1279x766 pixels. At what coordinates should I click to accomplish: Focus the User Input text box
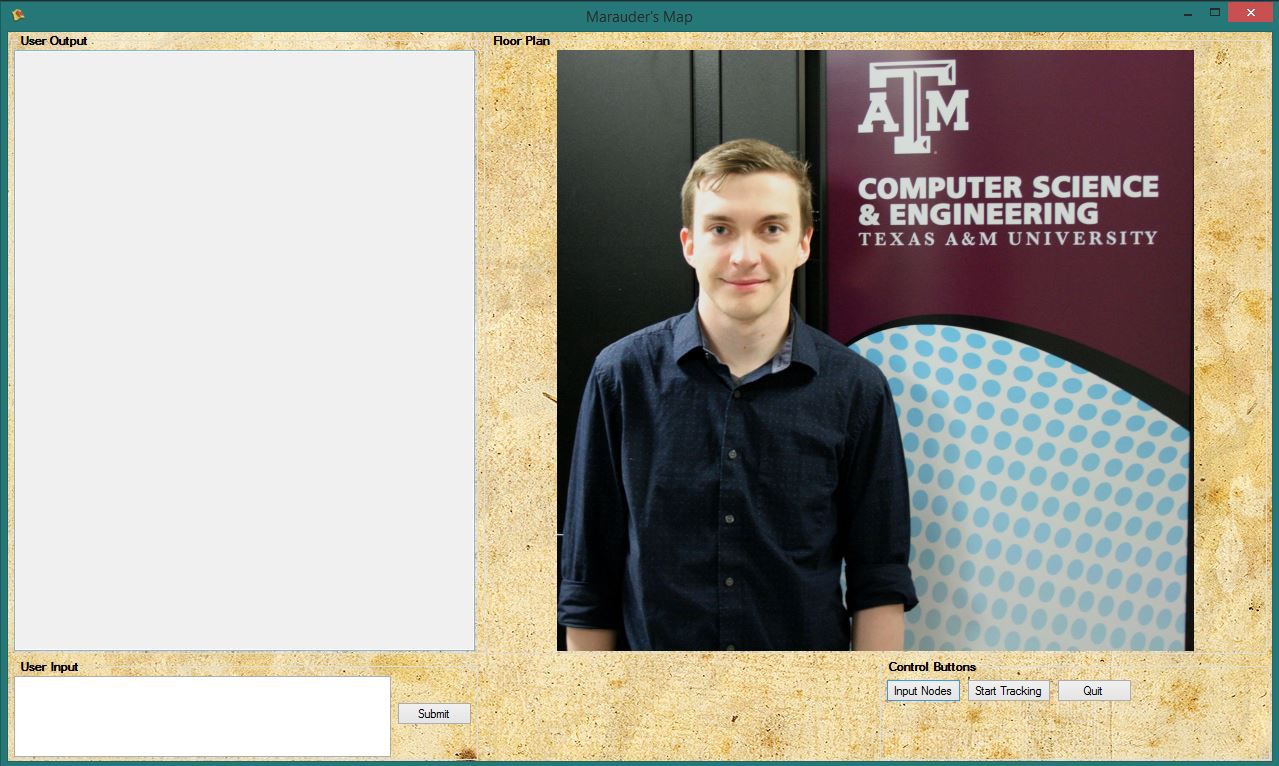(x=202, y=716)
